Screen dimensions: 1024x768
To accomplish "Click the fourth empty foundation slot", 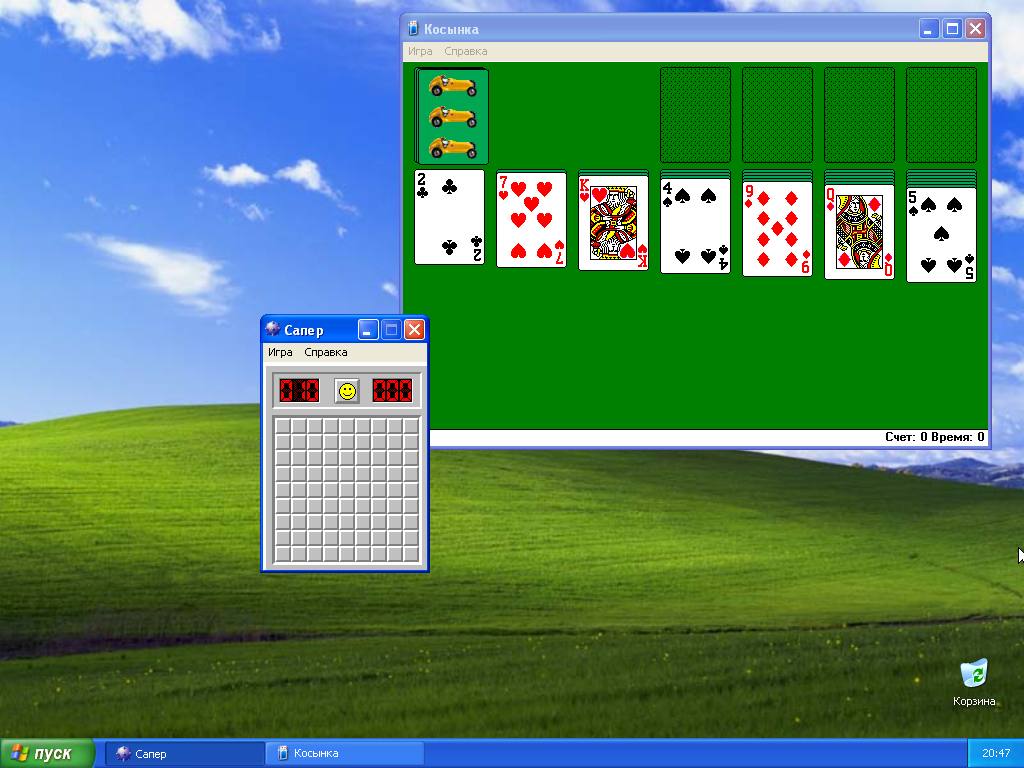I will [x=941, y=115].
